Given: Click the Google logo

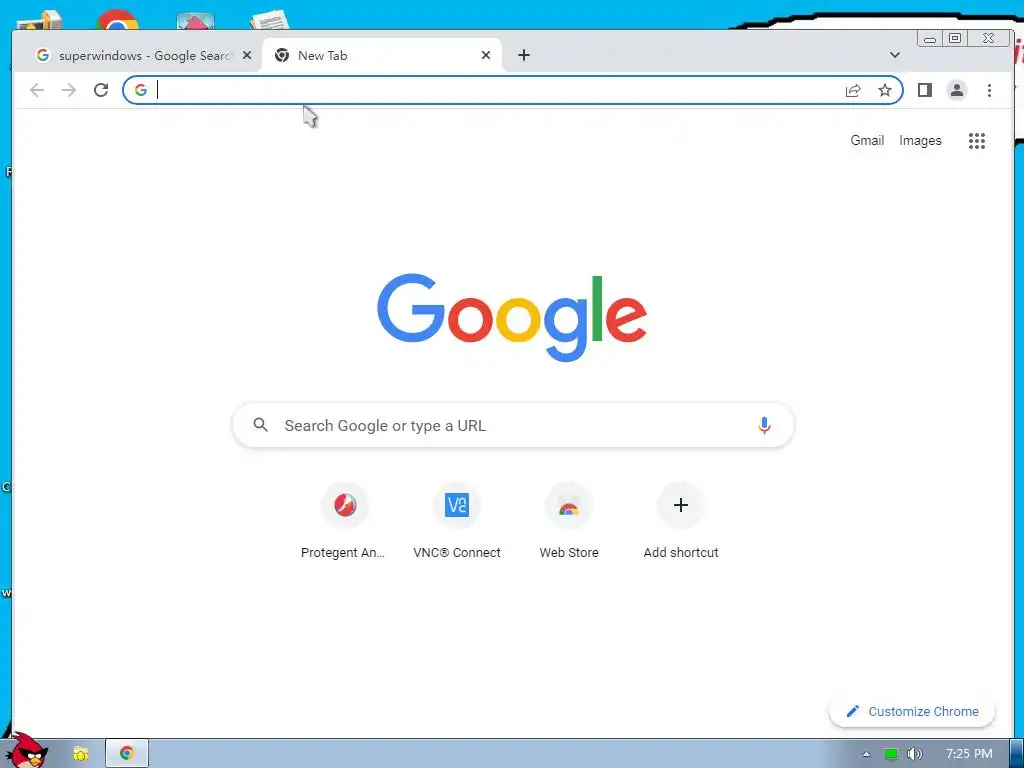Looking at the screenshot, I should tap(512, 317).
